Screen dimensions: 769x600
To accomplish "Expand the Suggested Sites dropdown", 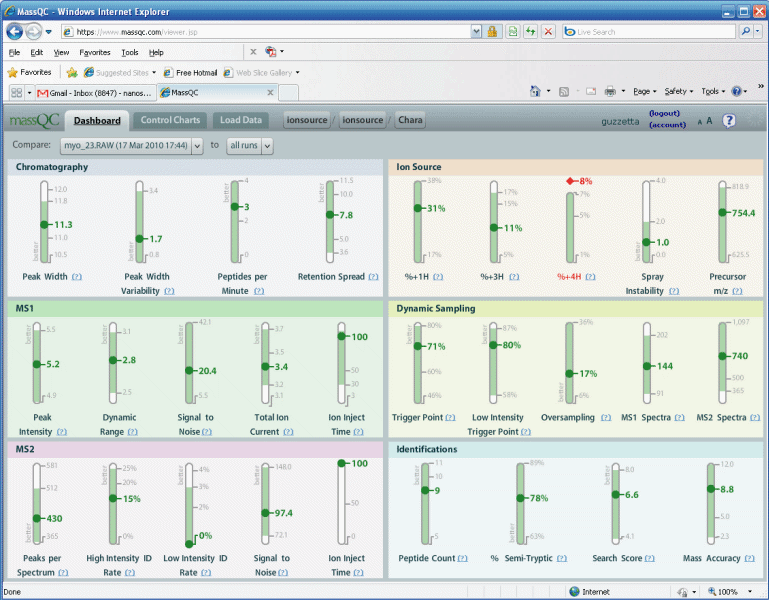I will point(154,73).
